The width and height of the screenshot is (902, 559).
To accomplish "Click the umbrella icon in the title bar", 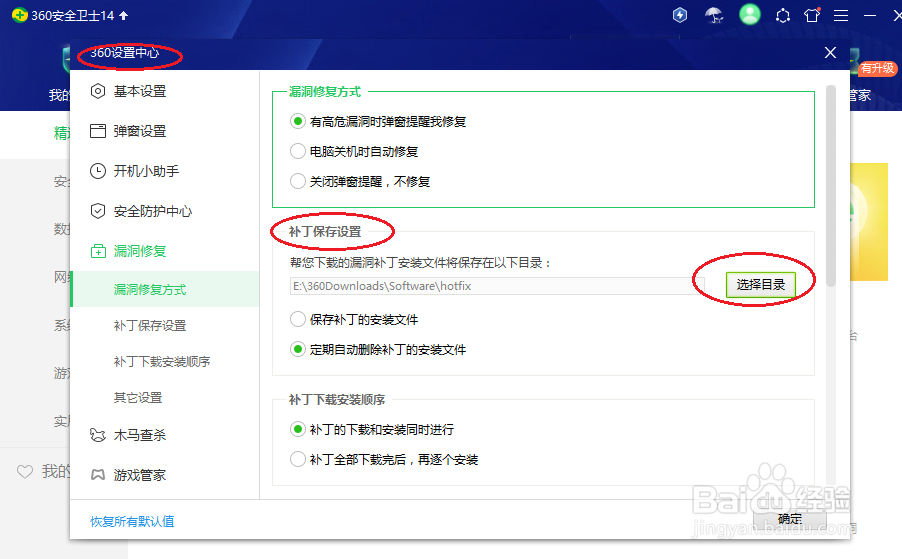I will coord(714,15).
